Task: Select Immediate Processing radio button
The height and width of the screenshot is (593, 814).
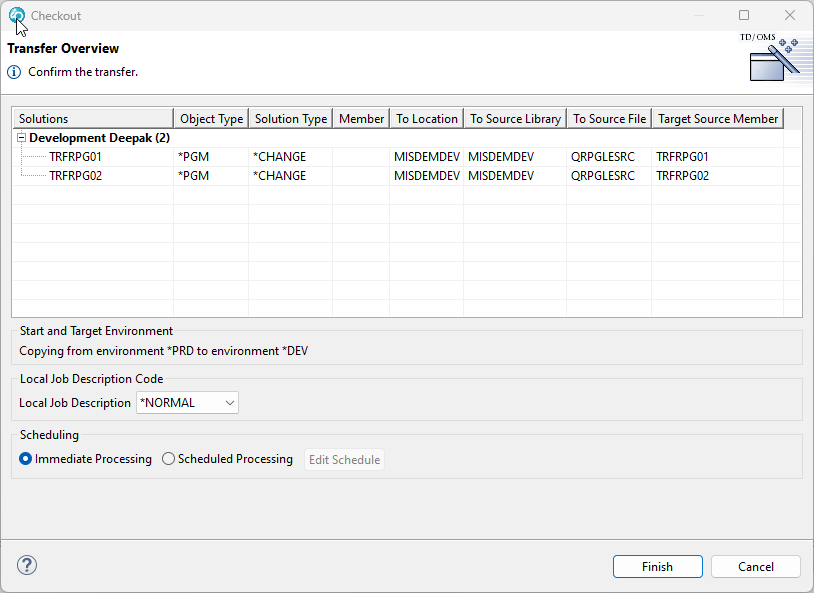Action: pyautogui.click(x=26, y=459)
